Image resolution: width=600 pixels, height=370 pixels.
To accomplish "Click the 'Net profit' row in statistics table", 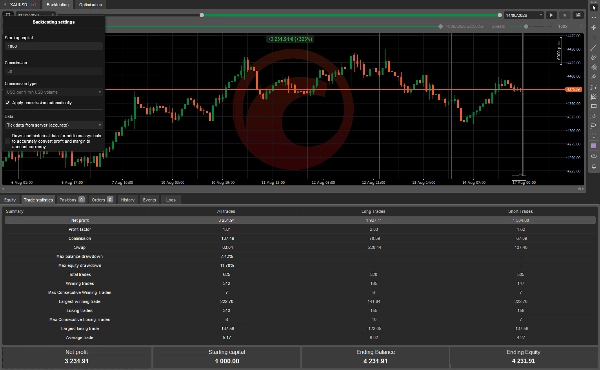I will [300, 220].
